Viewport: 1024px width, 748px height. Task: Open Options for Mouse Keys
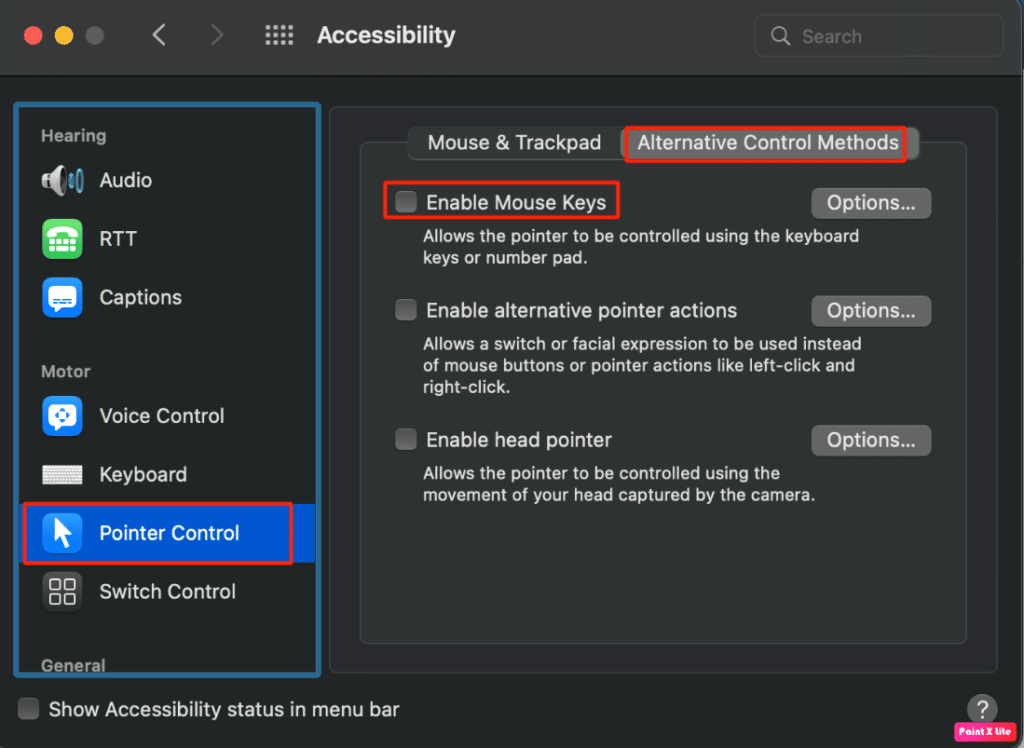click(870, 202)
